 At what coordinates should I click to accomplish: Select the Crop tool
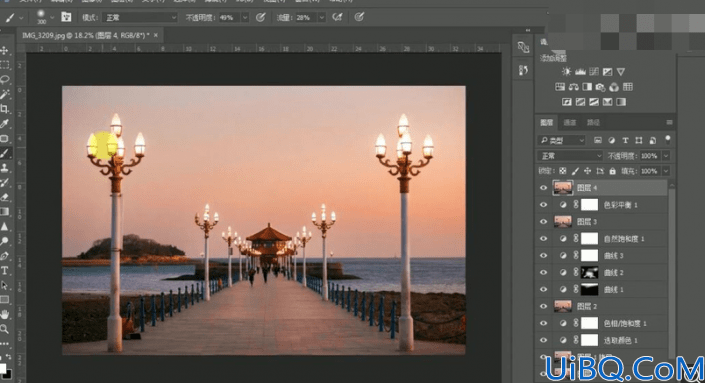pos(4,109)
